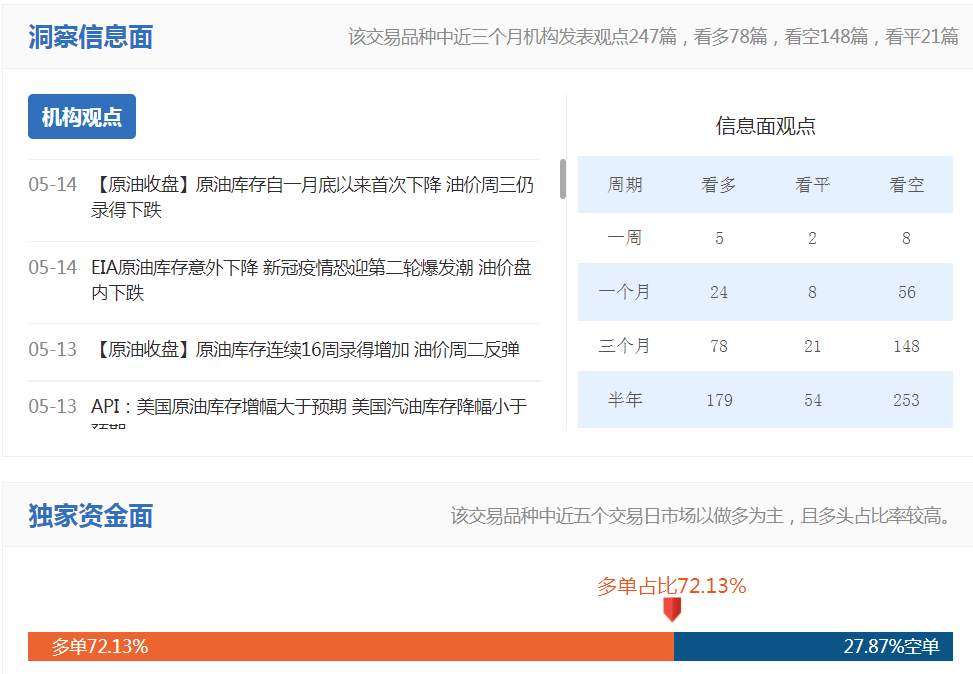Click the 三个月 row label
The image size is (973, 674).
625,346
